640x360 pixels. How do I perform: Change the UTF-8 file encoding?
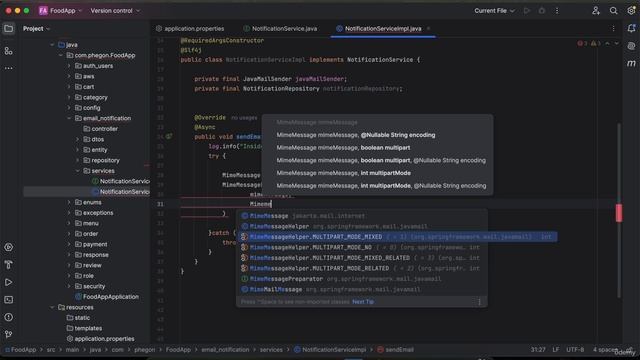coord(575,350)
